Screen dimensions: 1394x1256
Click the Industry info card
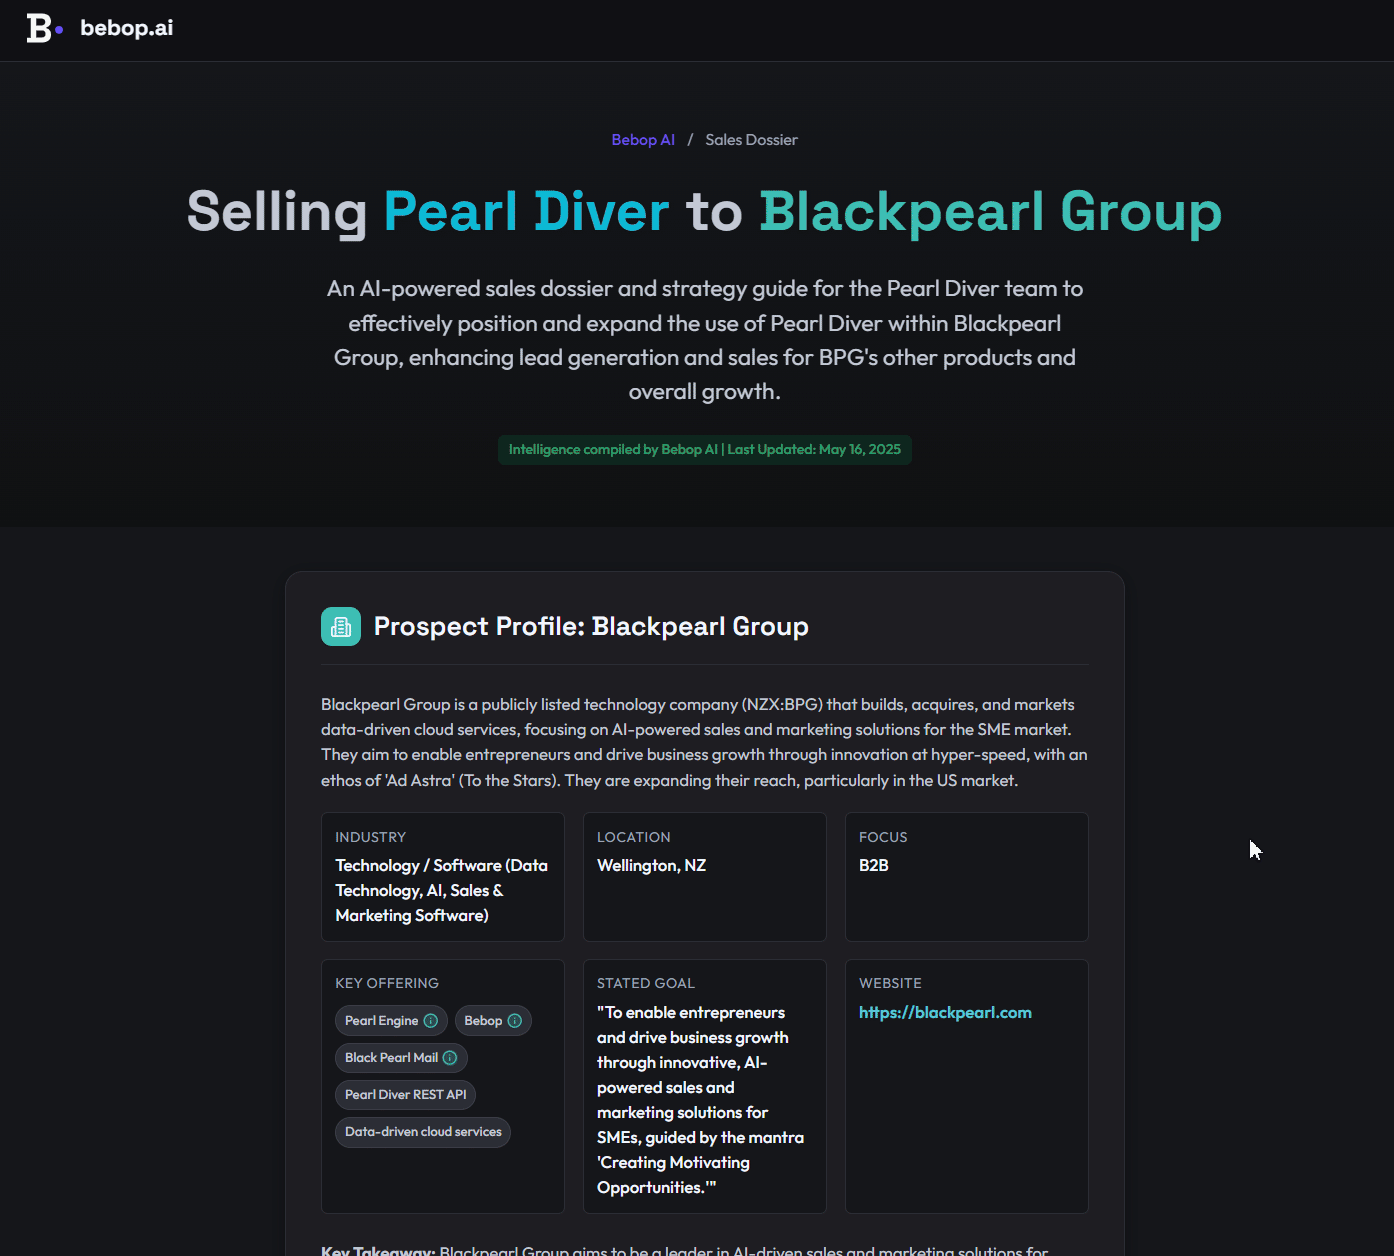tap(443, 877)
